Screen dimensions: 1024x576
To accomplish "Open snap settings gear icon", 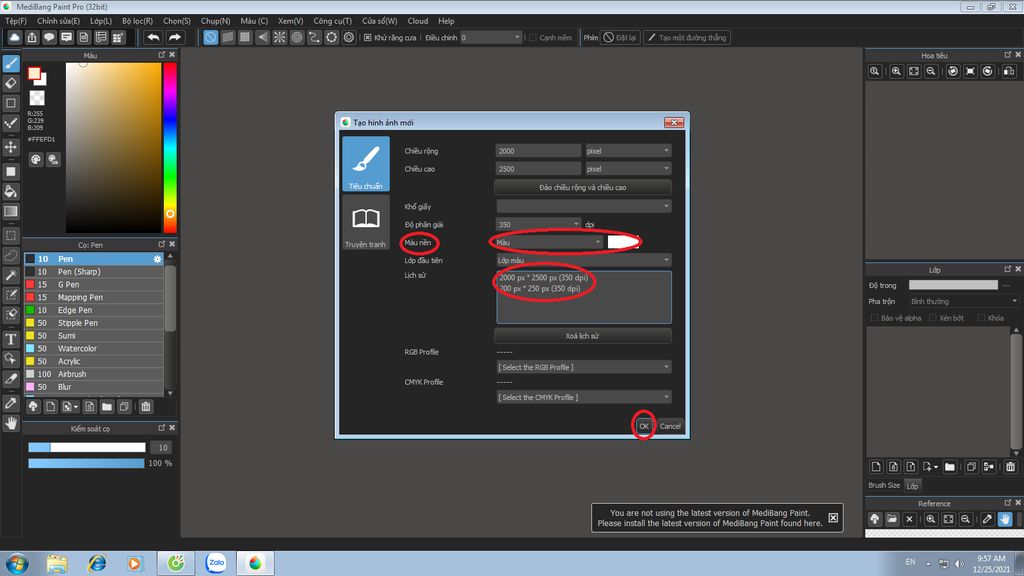I will [x=349, y=37].
